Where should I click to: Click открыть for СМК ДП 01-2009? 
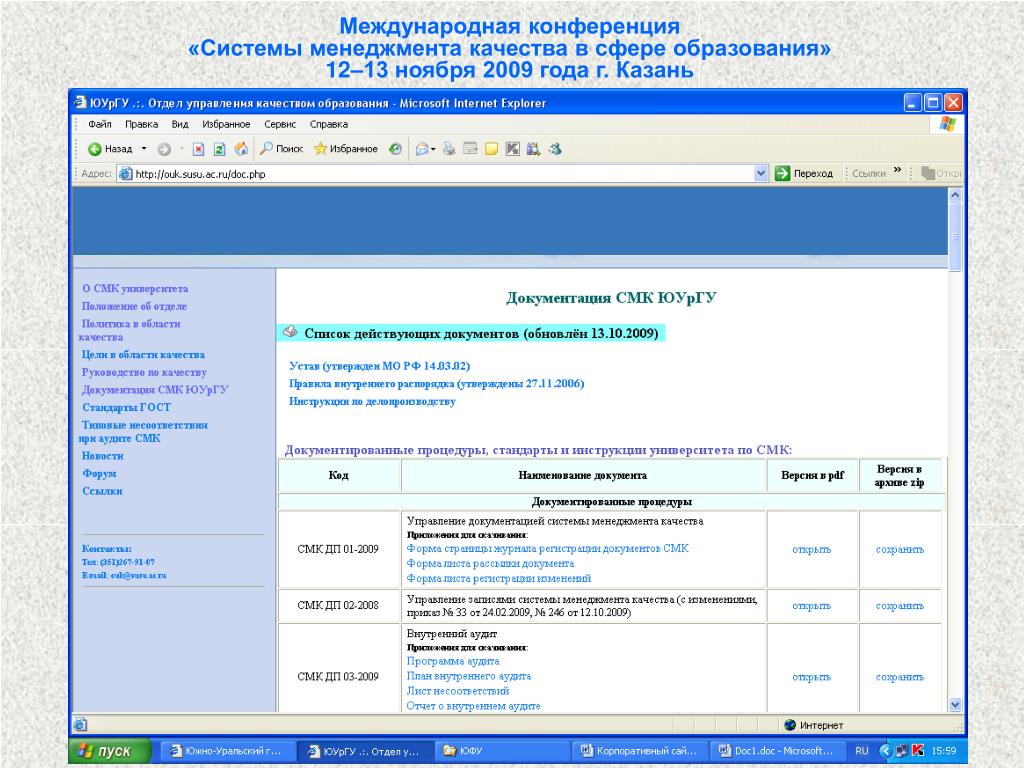point(812,550)
